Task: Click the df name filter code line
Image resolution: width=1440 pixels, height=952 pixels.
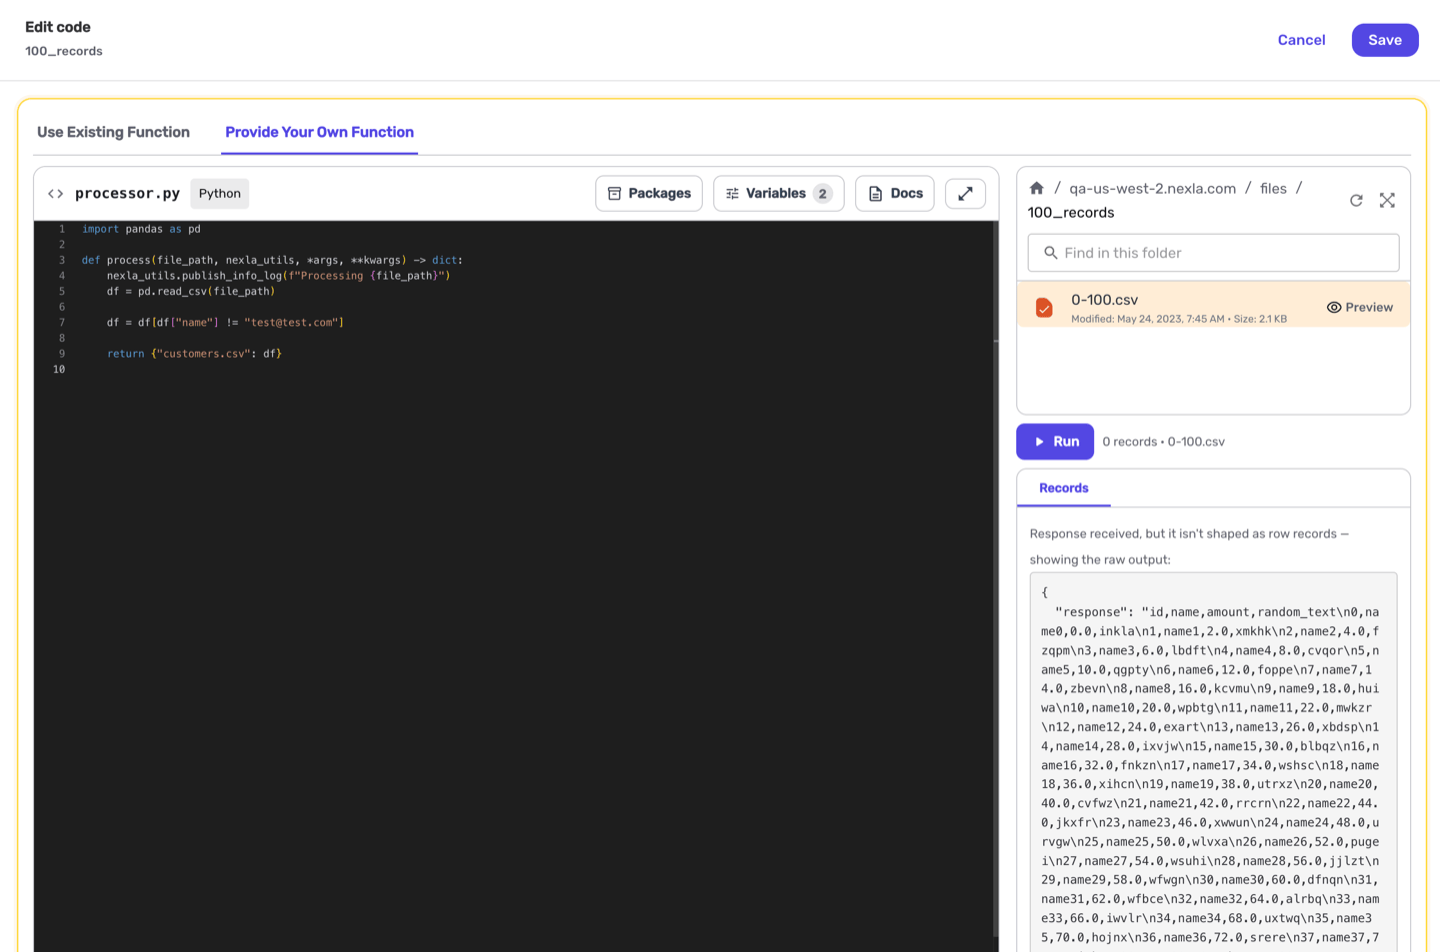Action: point(225,322)
